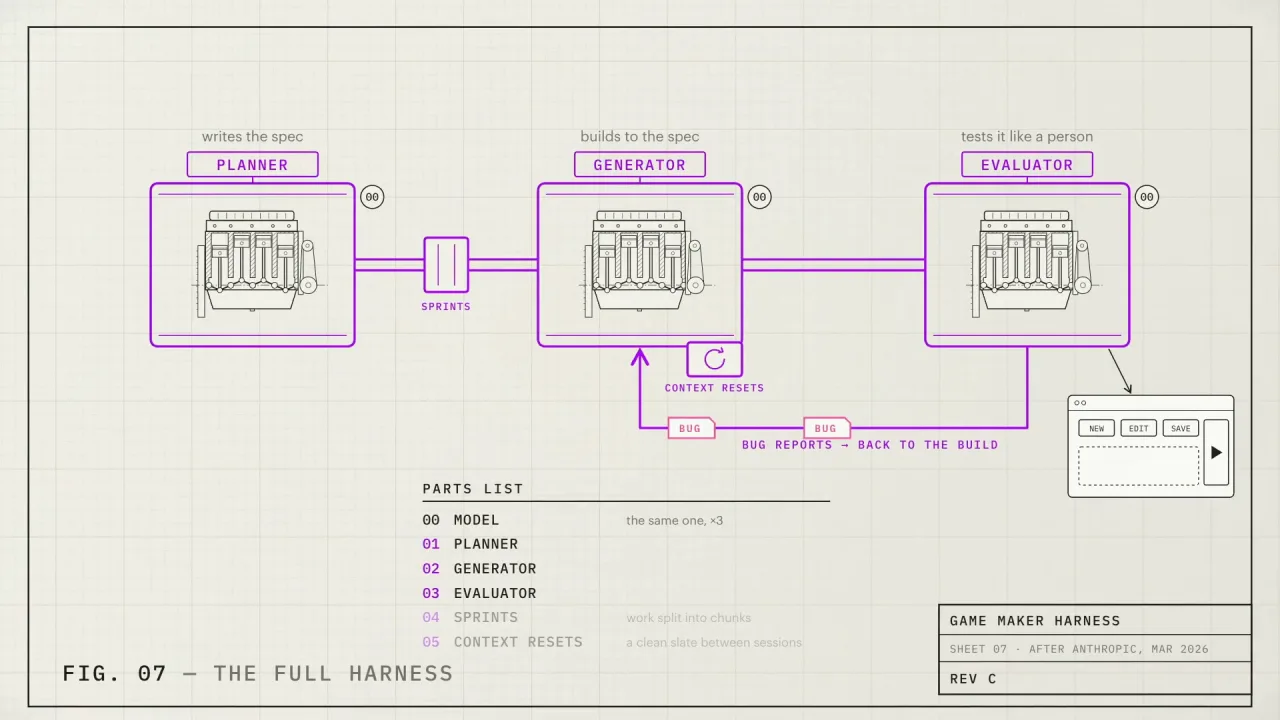Click the EDIT button in the mock window

(x=1139, y=428)
